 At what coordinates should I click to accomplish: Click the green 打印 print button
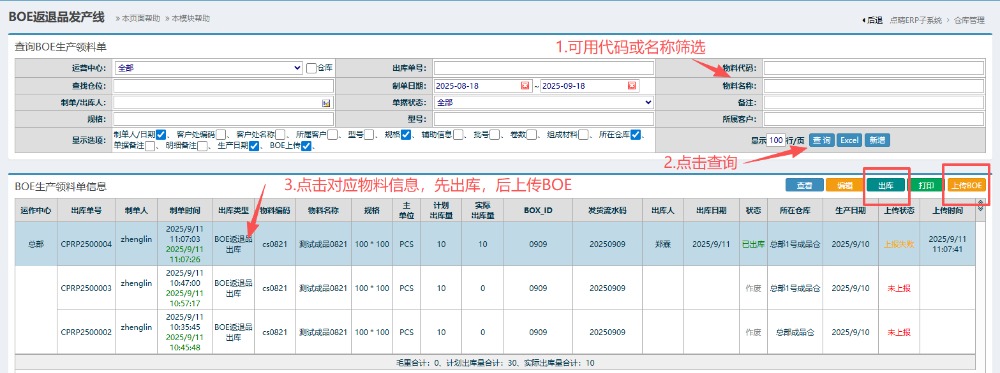[x=926, y=185]
